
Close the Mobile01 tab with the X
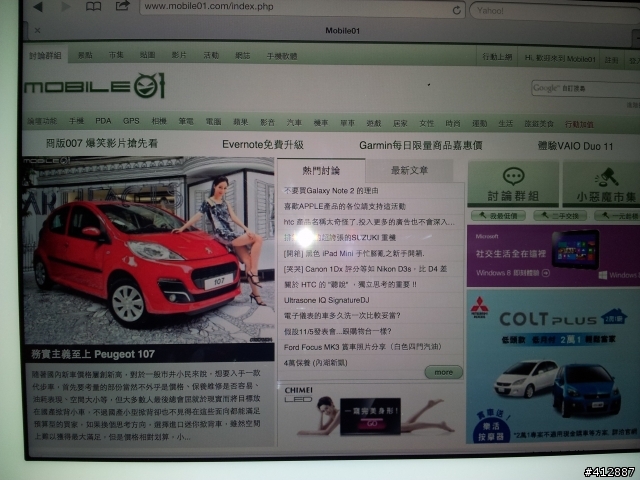(37, 30)
